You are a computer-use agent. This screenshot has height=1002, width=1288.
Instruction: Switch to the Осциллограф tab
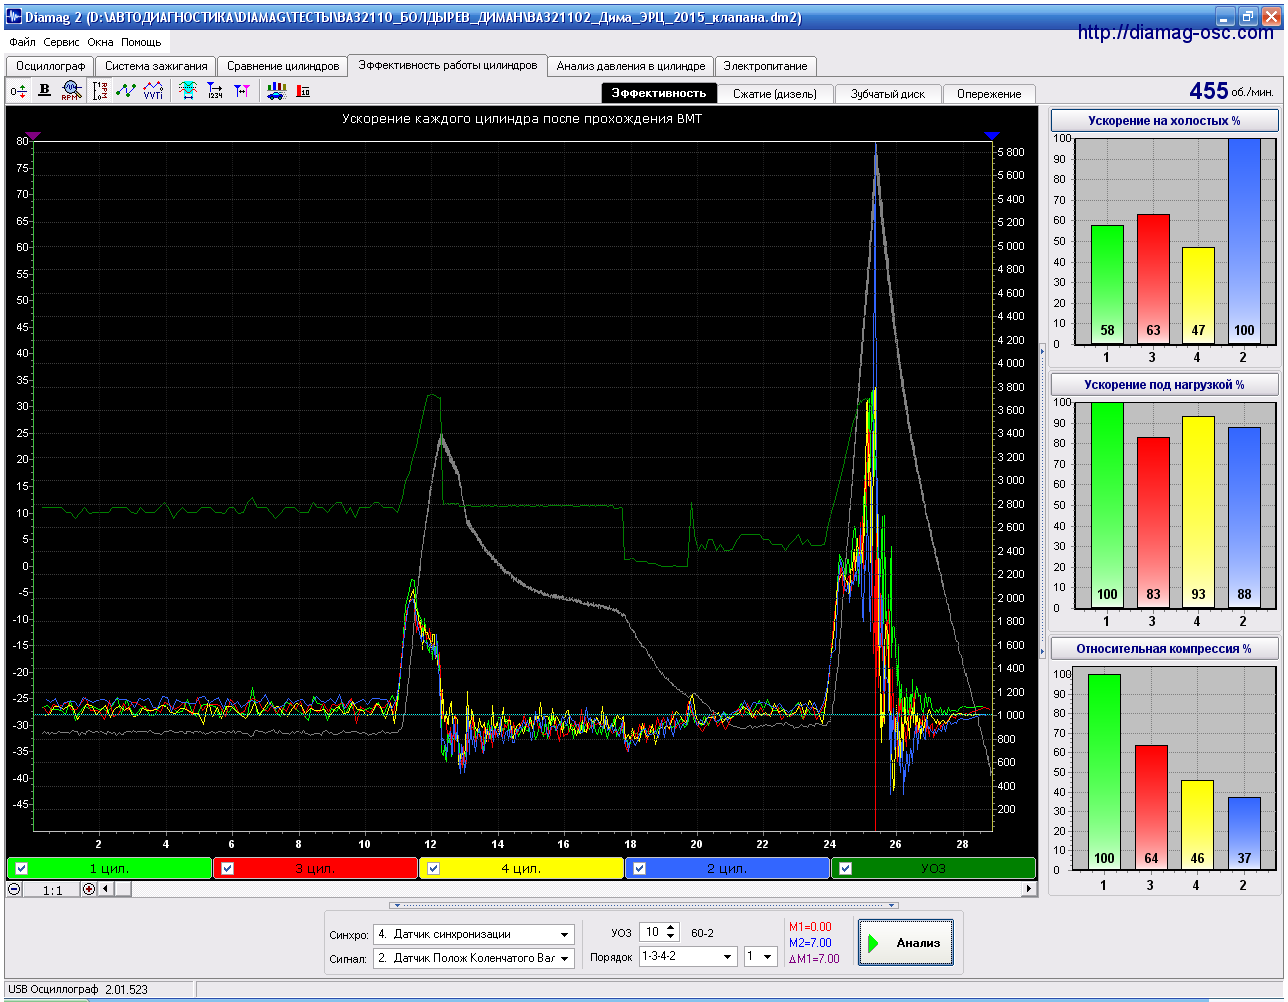pos(50,66)
